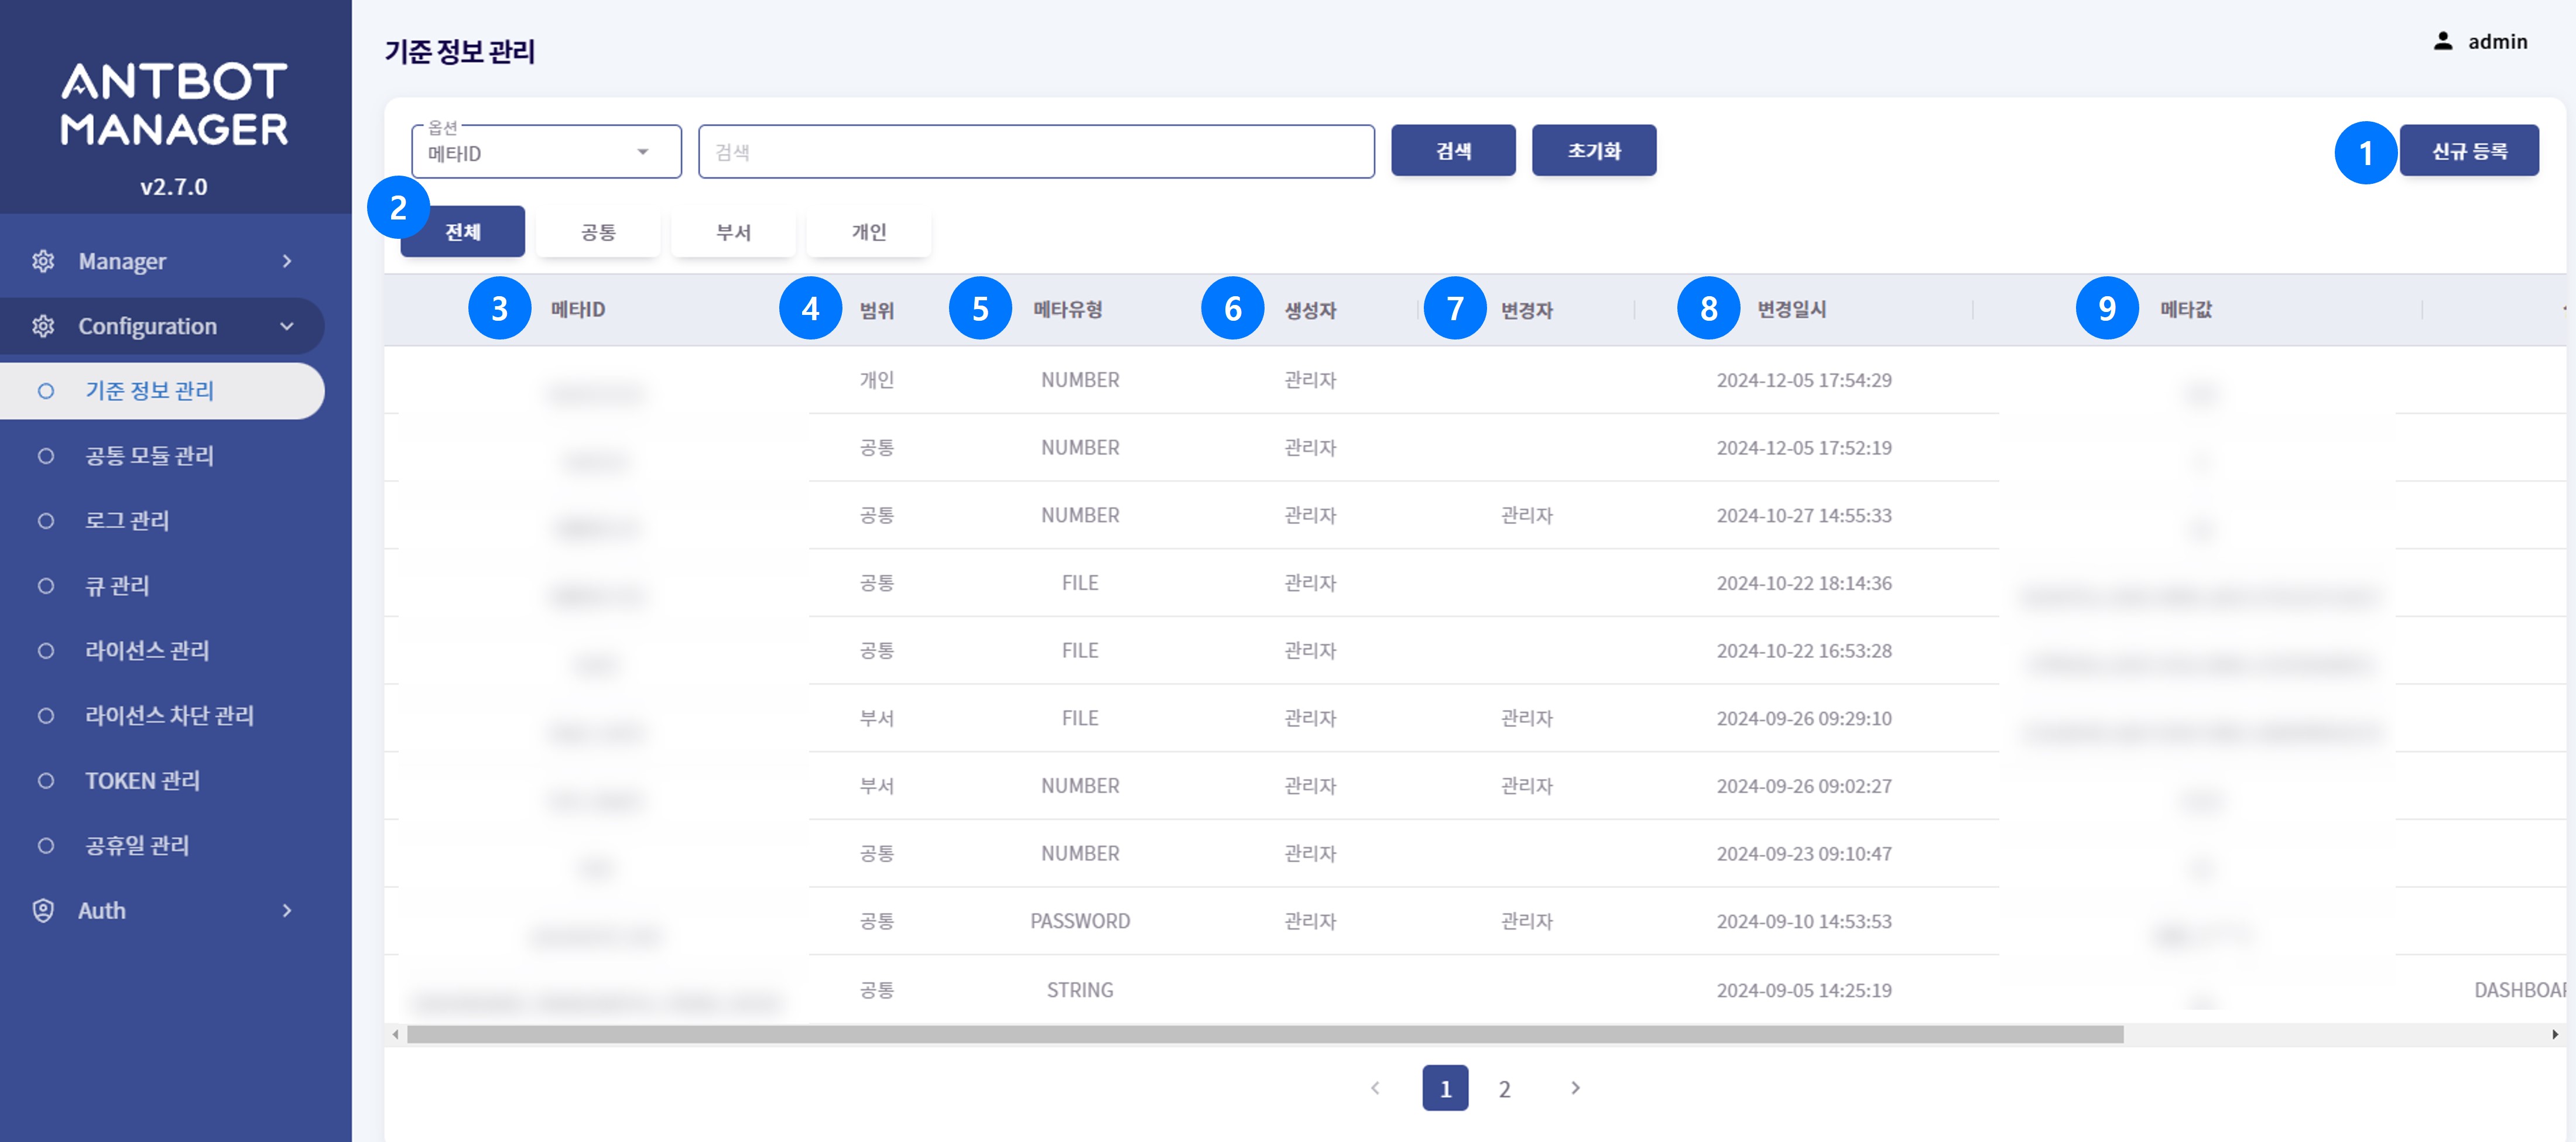Image resolution: width=2576 pixels, height=1142 pixels.
Task: Click the 신규 등록 button
Action: 2469,151
